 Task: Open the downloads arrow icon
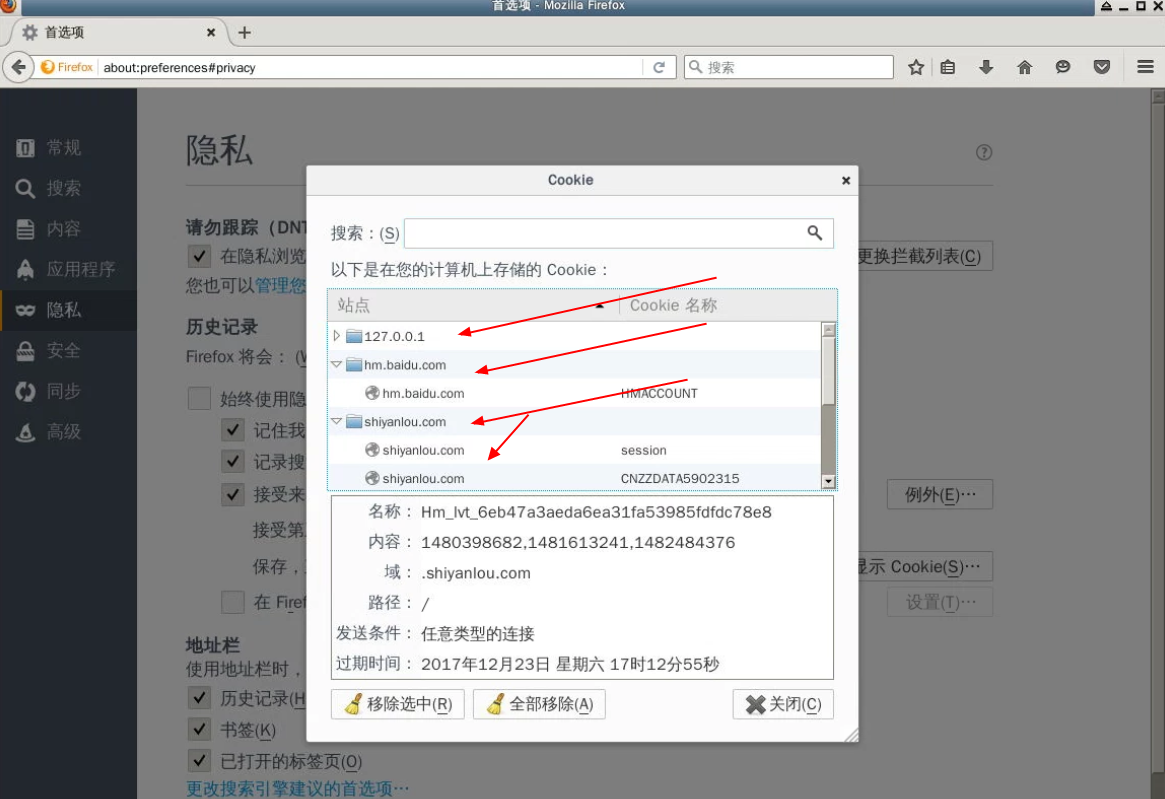(986, 68)
